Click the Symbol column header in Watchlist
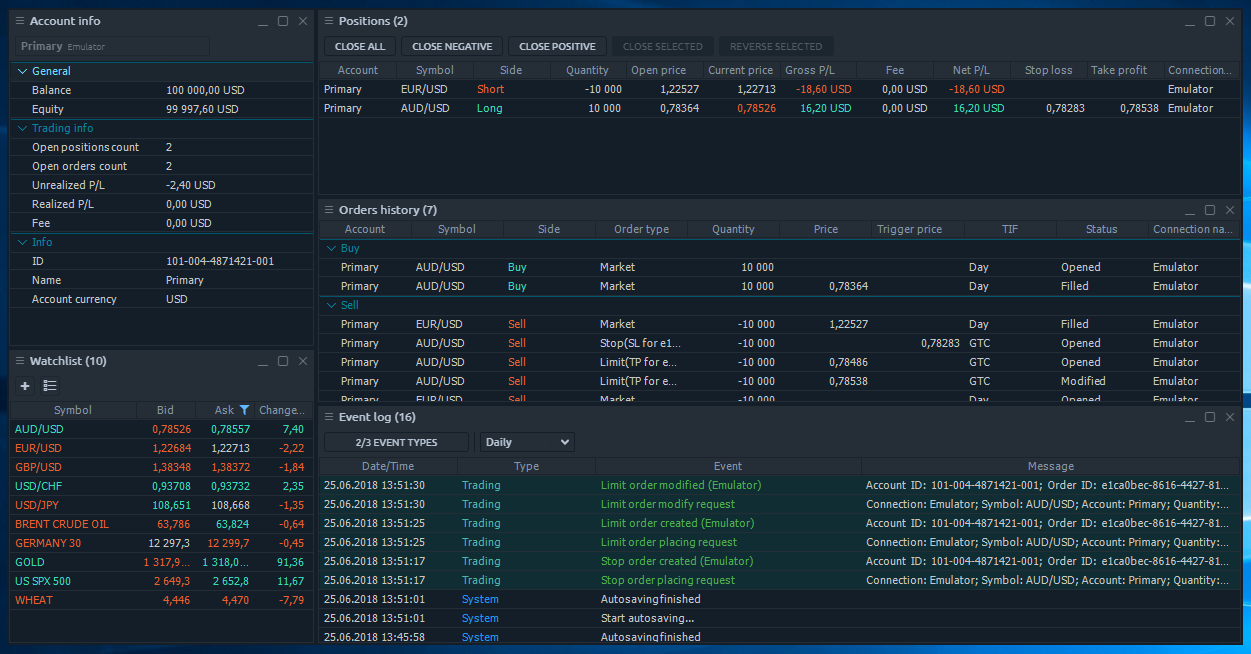This screenshot has height=654, width=1251. tap(73, 410)
